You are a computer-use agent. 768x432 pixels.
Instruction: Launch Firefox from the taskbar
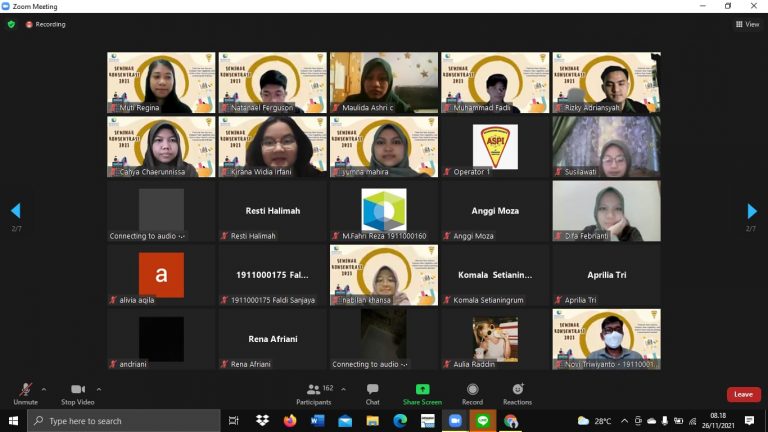[x=290, y=421]
